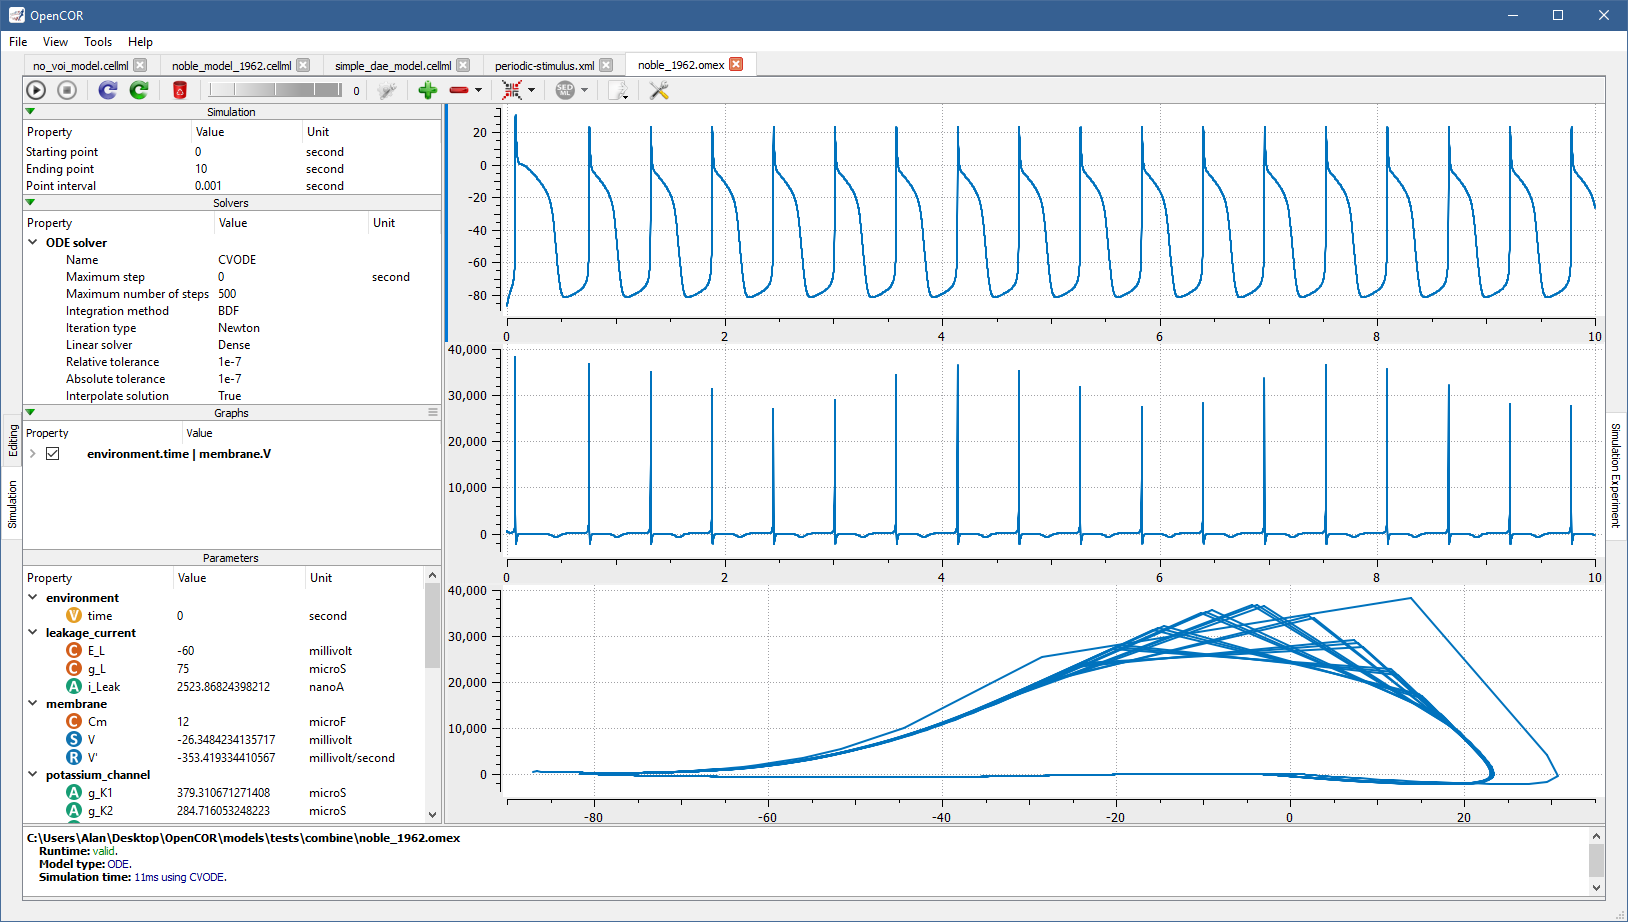Switch to the periodic-stimulus.xml tab
This screenshot has width=1628, height=922.
pos(544,66)
